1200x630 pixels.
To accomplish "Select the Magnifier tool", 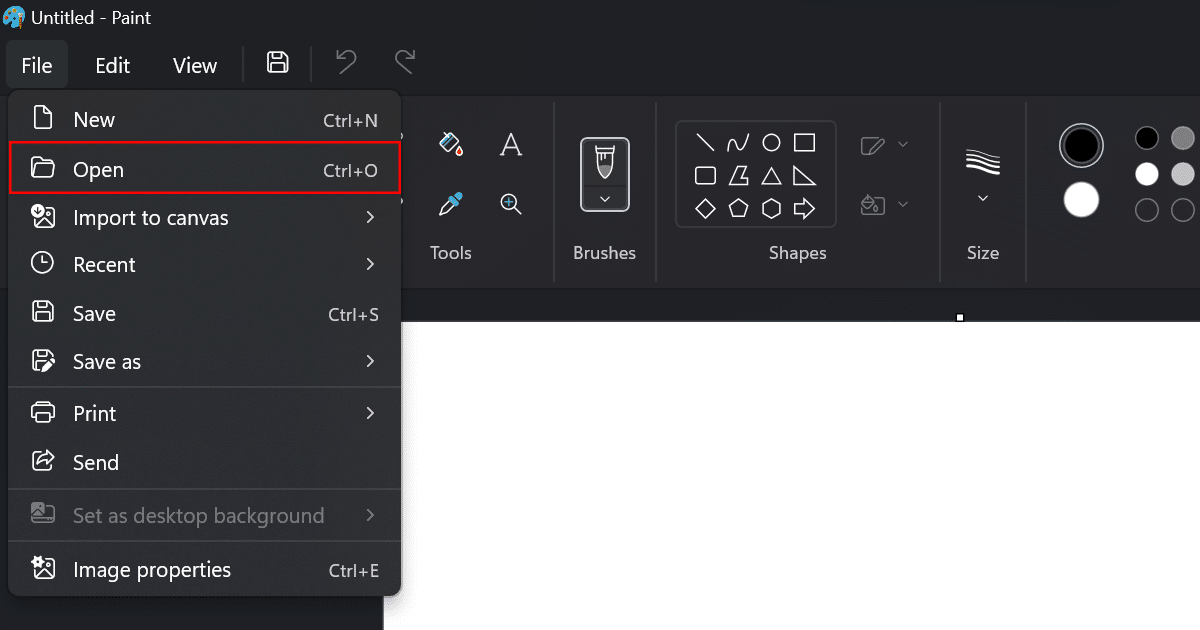I will click(x=511, y=204).
